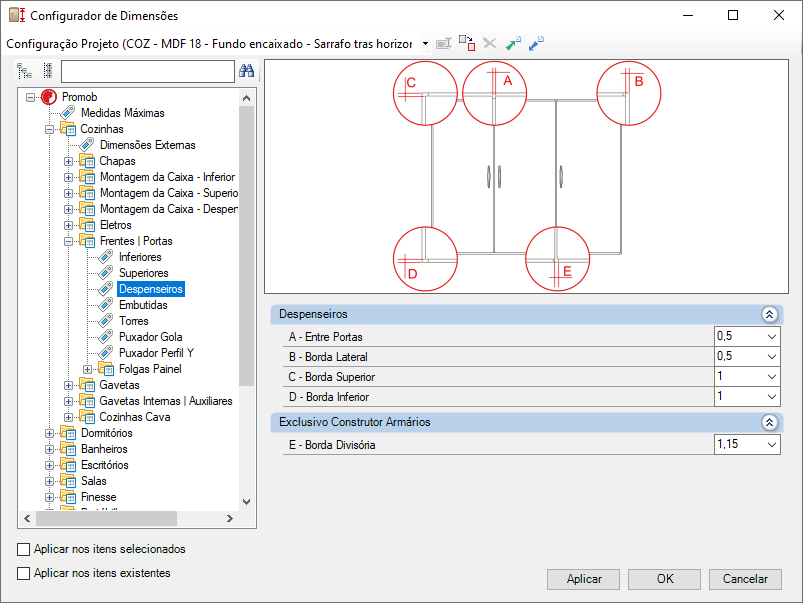Viewport: 803px width, 603px height.
Task: Collapse Exclusivo Construtor Armários section
Action: [769, 422]
